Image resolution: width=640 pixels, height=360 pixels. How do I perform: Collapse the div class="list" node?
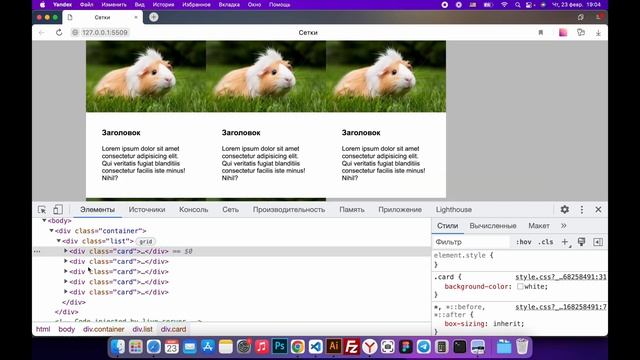(x=59, y=241)
